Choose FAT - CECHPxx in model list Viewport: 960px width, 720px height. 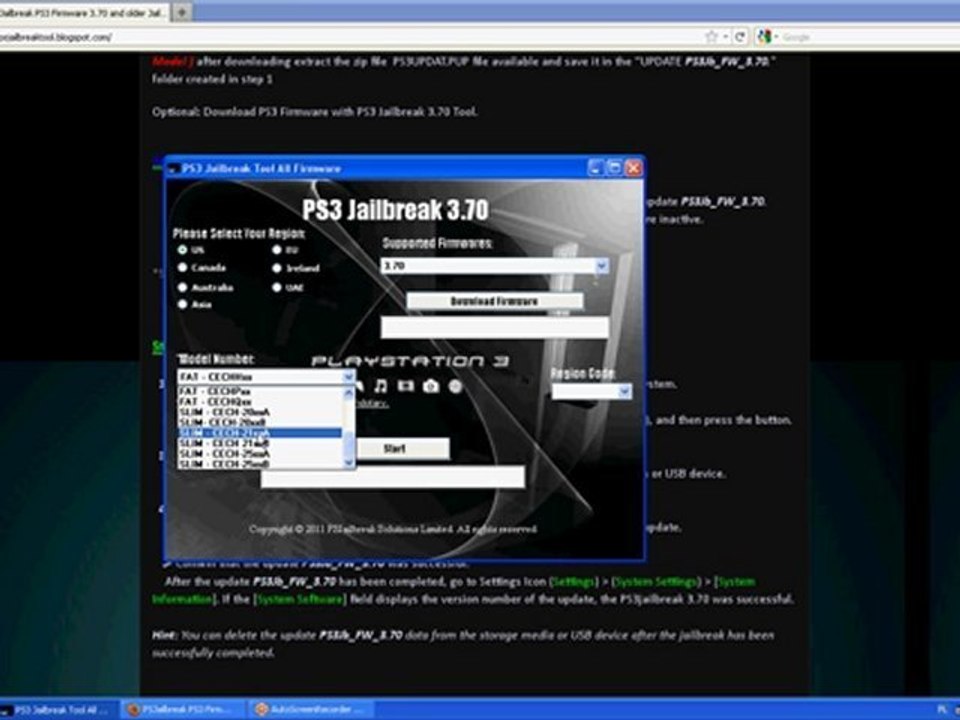click(260, 391)
